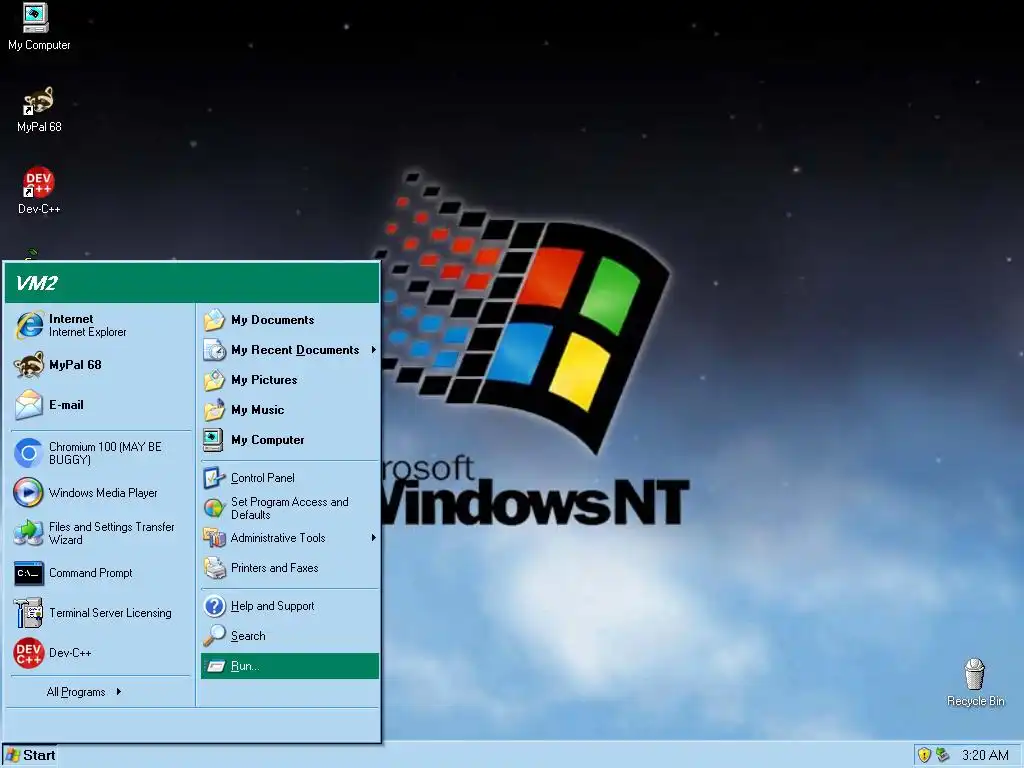Expand the All Programs arrow

(x=118, y=692)
